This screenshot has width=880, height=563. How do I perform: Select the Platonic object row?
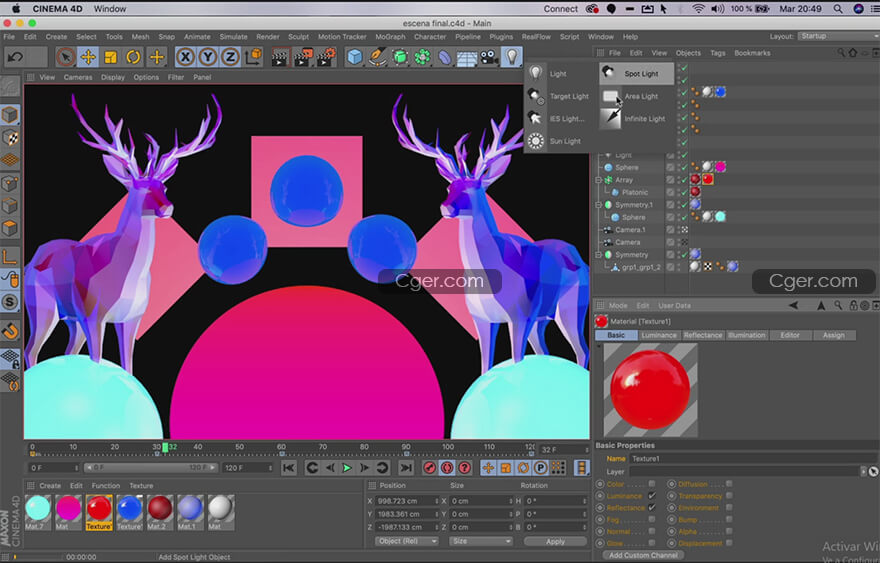635,193
